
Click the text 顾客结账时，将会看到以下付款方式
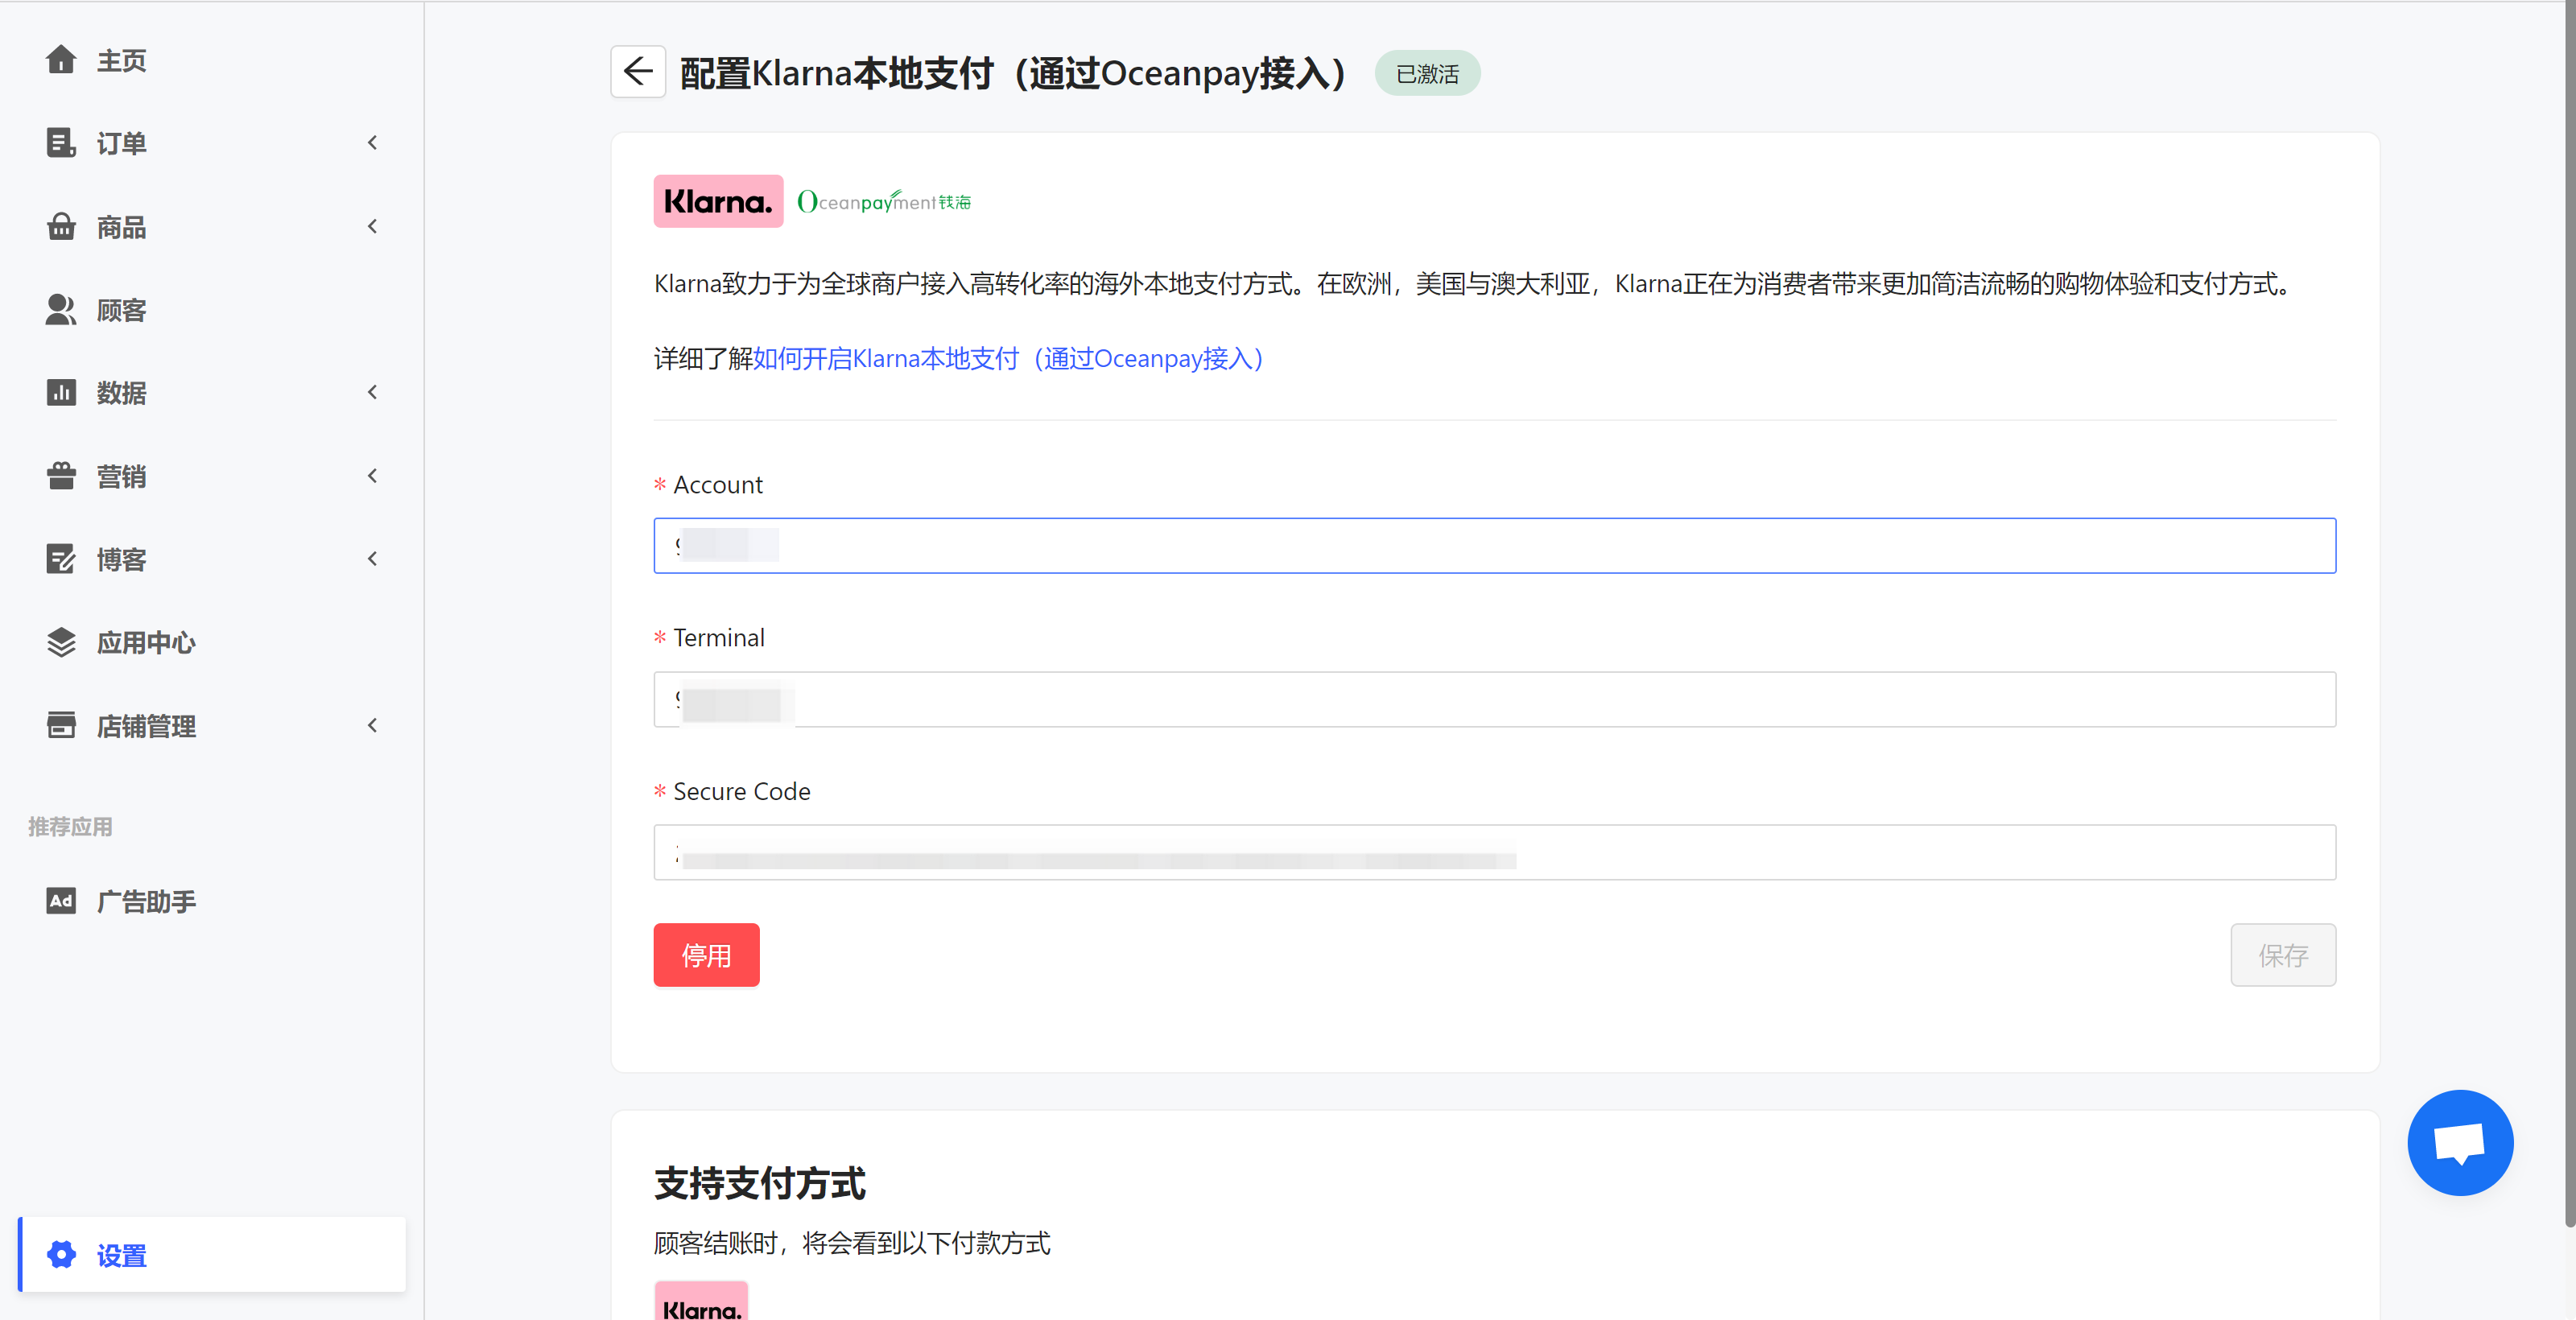tap(852, 1243)
